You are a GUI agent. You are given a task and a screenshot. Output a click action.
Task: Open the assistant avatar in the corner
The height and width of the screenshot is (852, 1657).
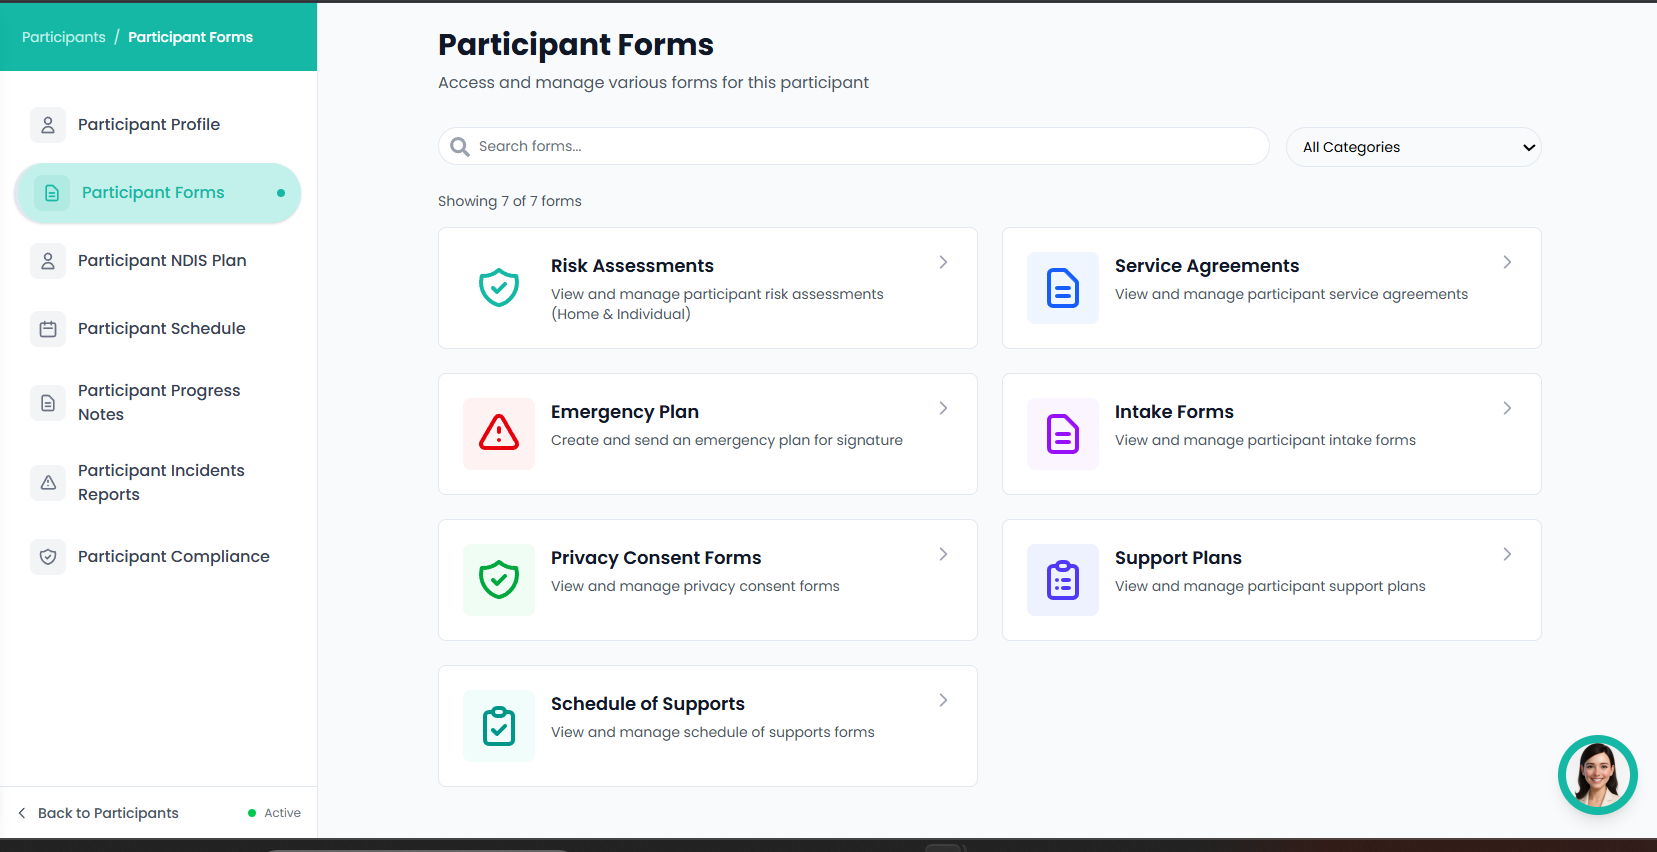(1597, 775)
